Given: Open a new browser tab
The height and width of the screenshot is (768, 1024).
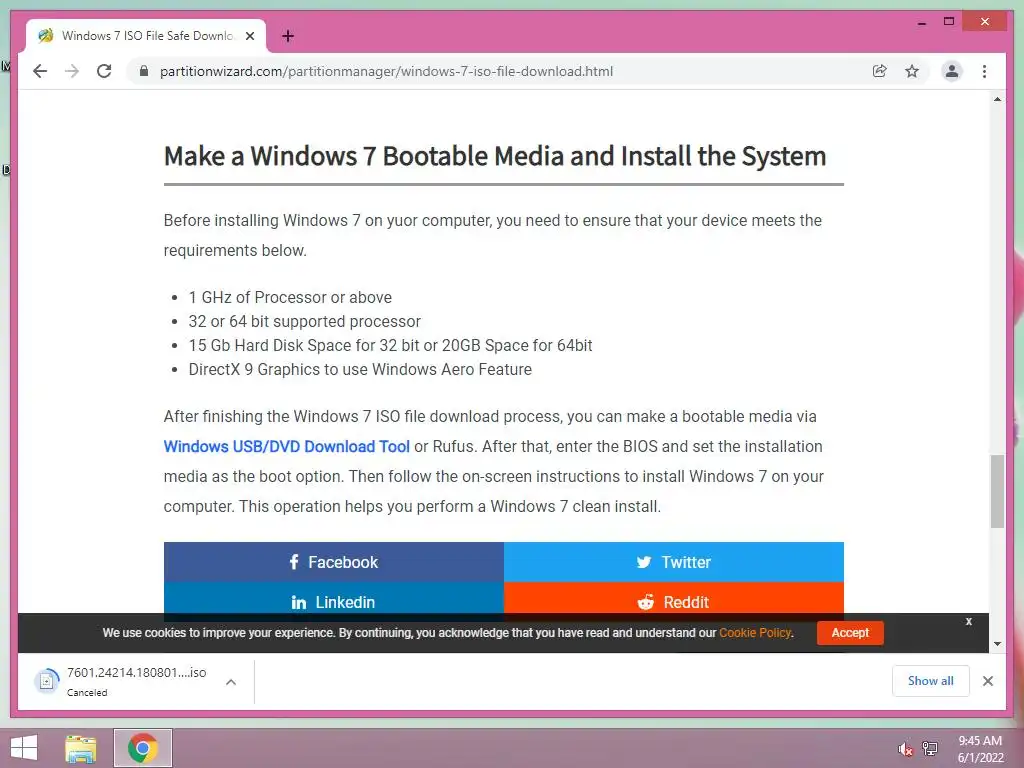Looking at the screenshot, I should 288,36.
